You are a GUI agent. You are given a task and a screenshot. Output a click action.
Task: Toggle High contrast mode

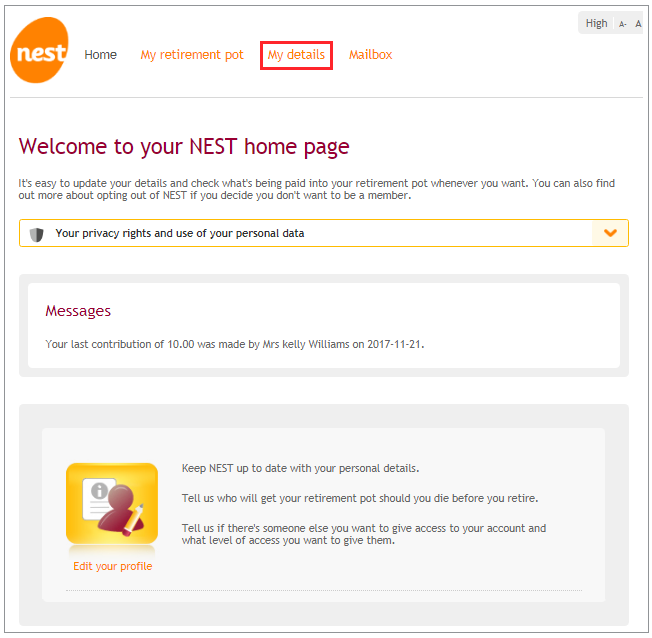pos(596,23)
